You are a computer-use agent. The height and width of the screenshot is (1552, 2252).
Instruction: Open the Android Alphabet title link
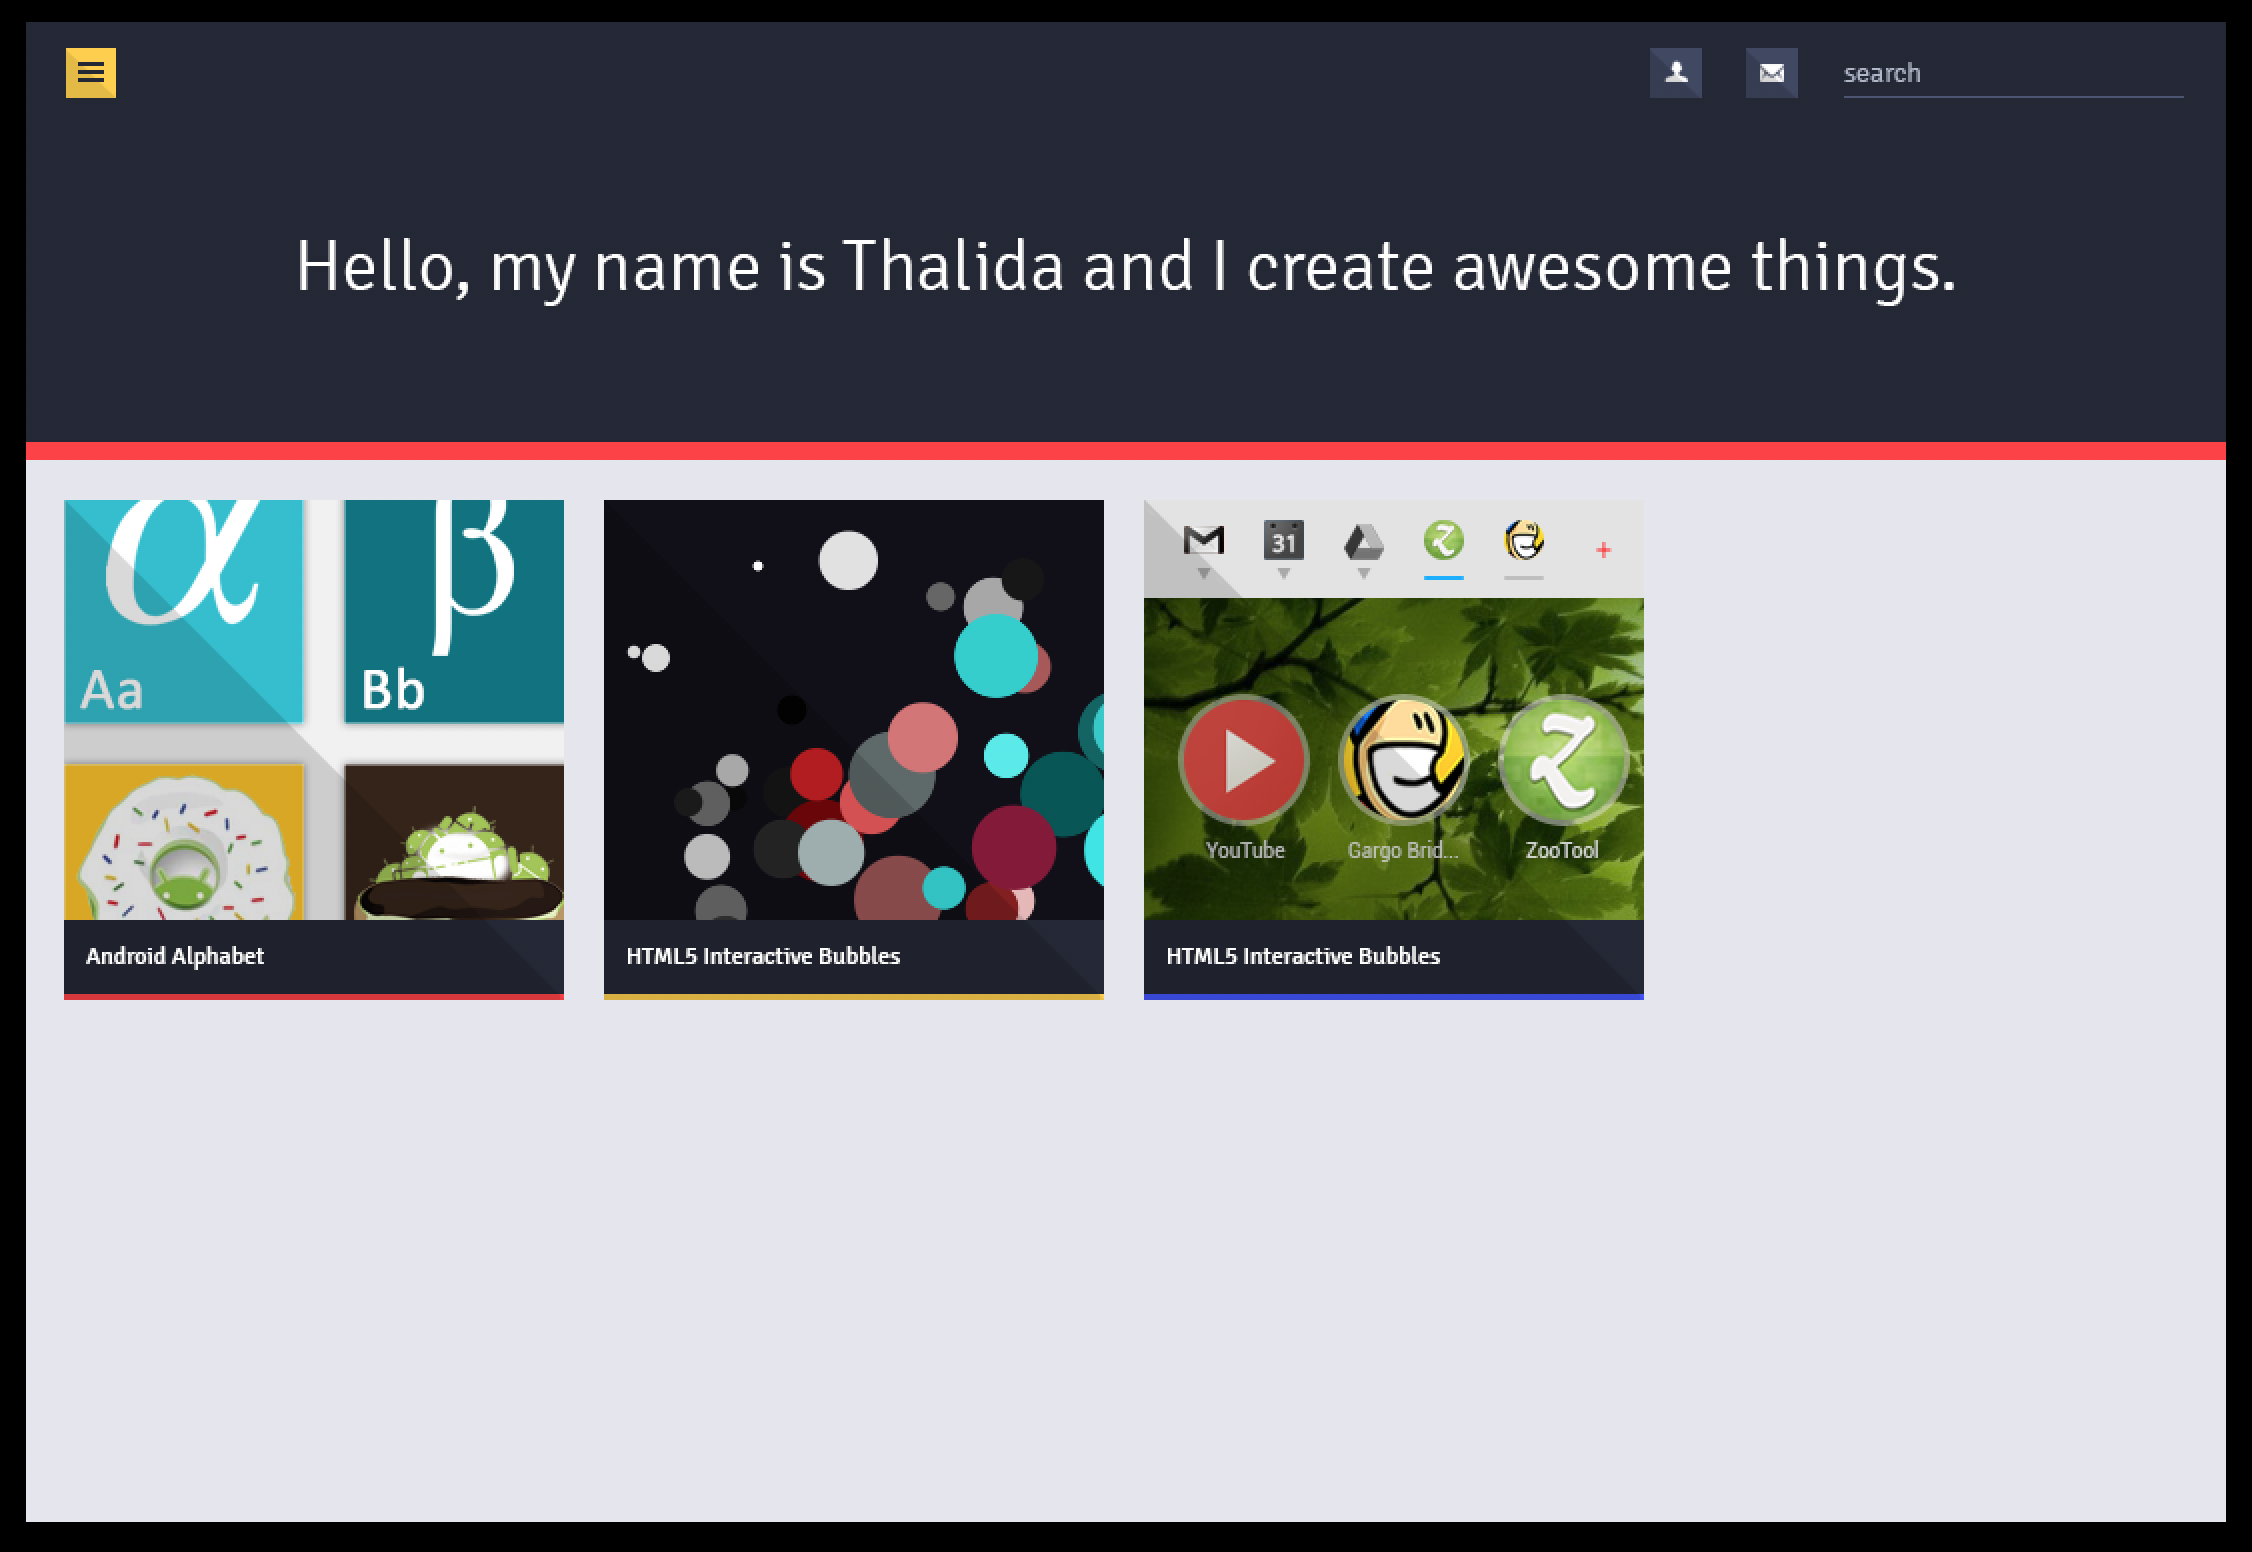175,956
